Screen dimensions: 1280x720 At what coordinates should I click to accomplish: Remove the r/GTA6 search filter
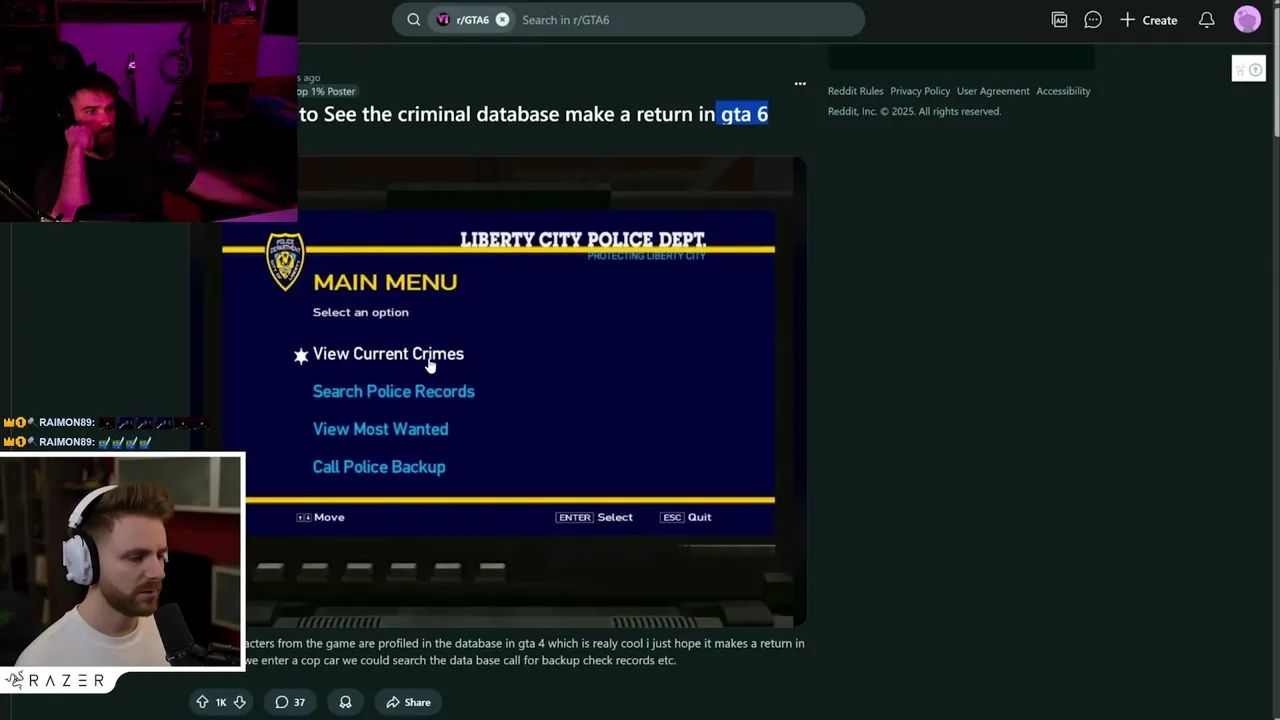pos(502,20)
